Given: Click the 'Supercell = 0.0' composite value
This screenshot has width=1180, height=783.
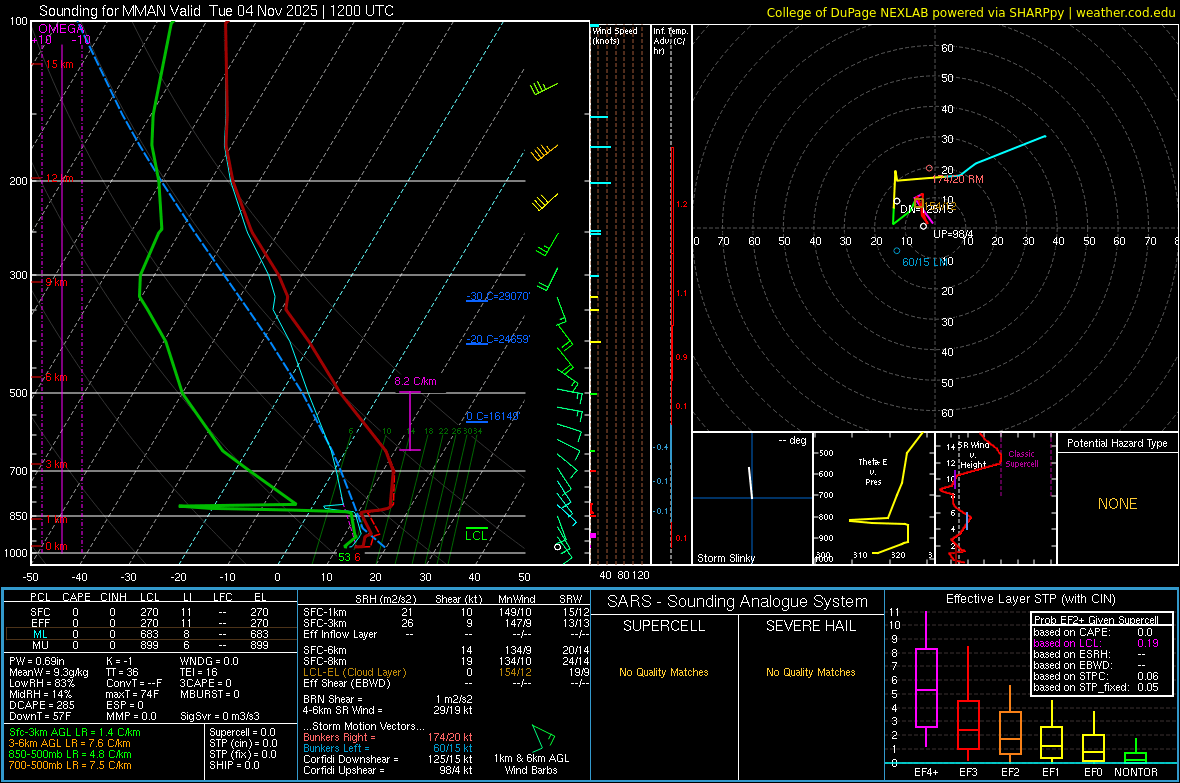Looking at the screenshot, I should click(x=242, y=733).
